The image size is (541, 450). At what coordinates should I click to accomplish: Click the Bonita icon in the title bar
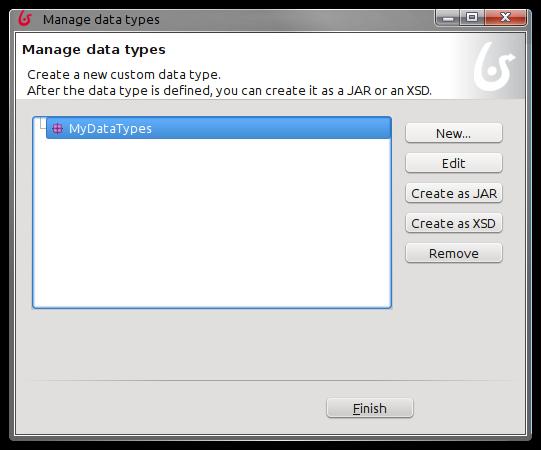point(25,19)
